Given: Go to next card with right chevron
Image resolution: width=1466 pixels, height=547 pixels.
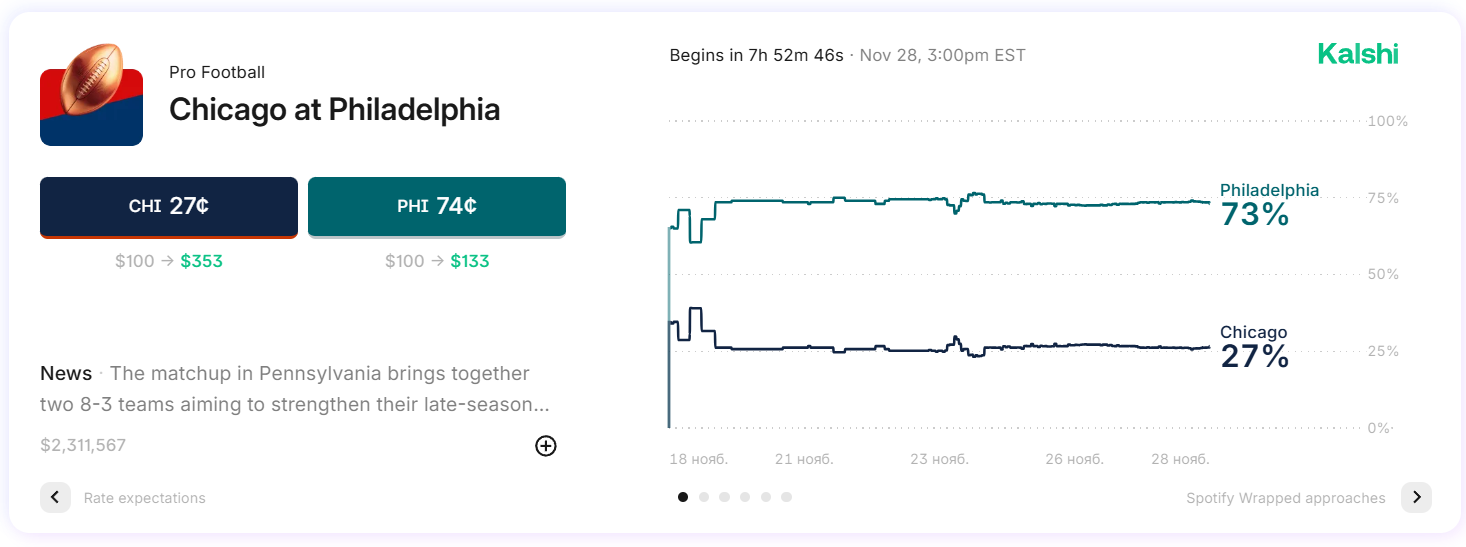Looking at the screenshot, I should [x=1416, y=497].
